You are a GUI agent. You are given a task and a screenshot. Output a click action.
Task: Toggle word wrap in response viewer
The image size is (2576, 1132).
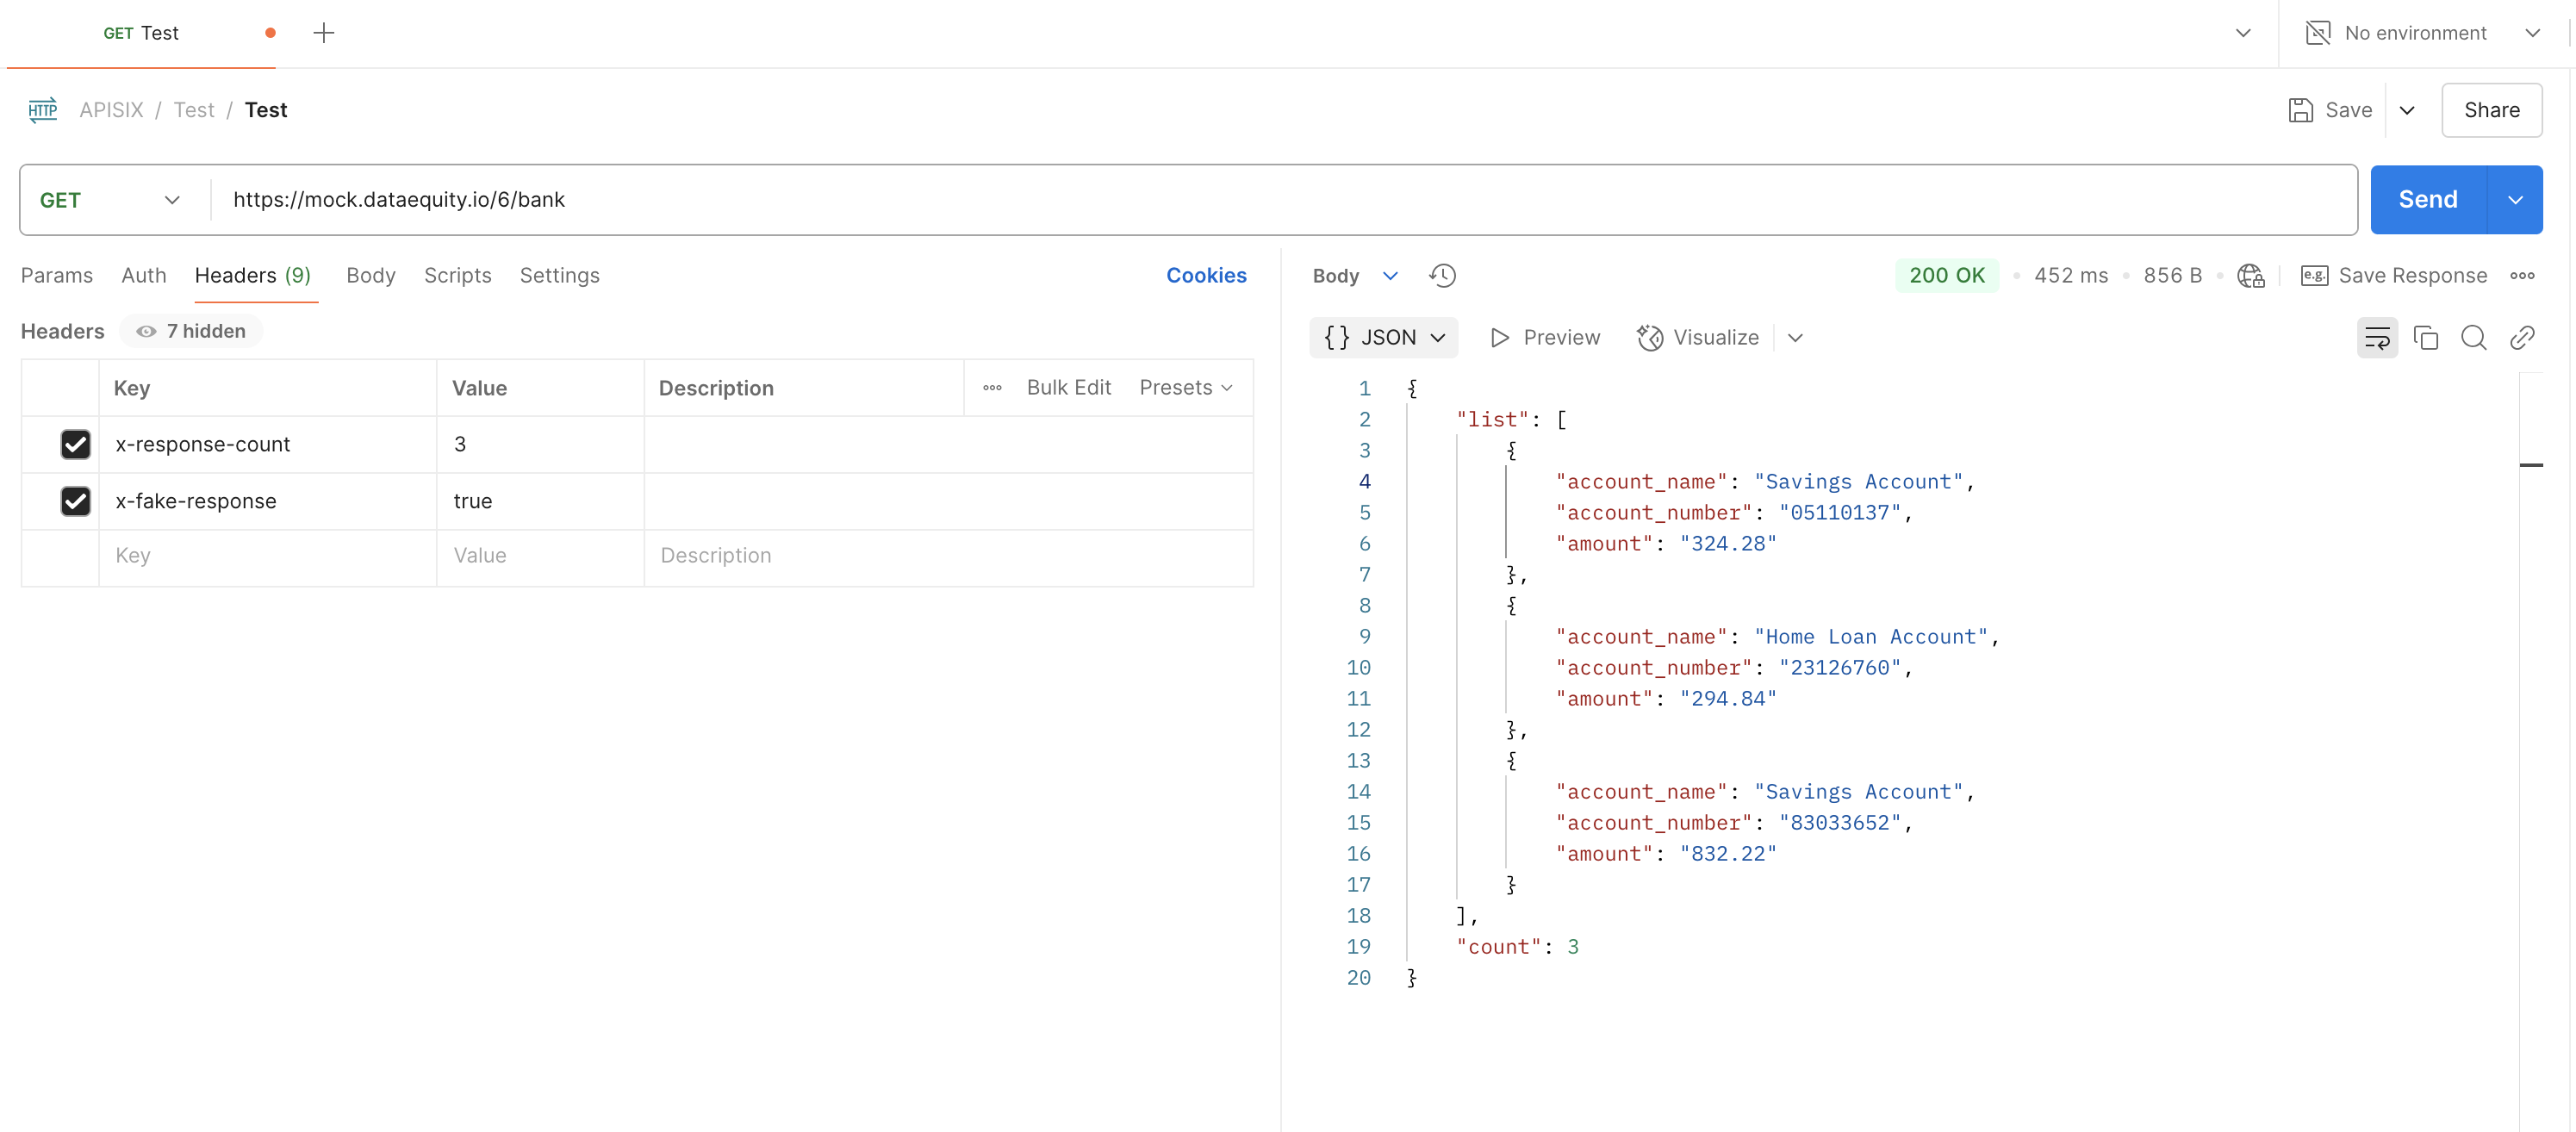pyautogui.click(x=2376, y=338)
